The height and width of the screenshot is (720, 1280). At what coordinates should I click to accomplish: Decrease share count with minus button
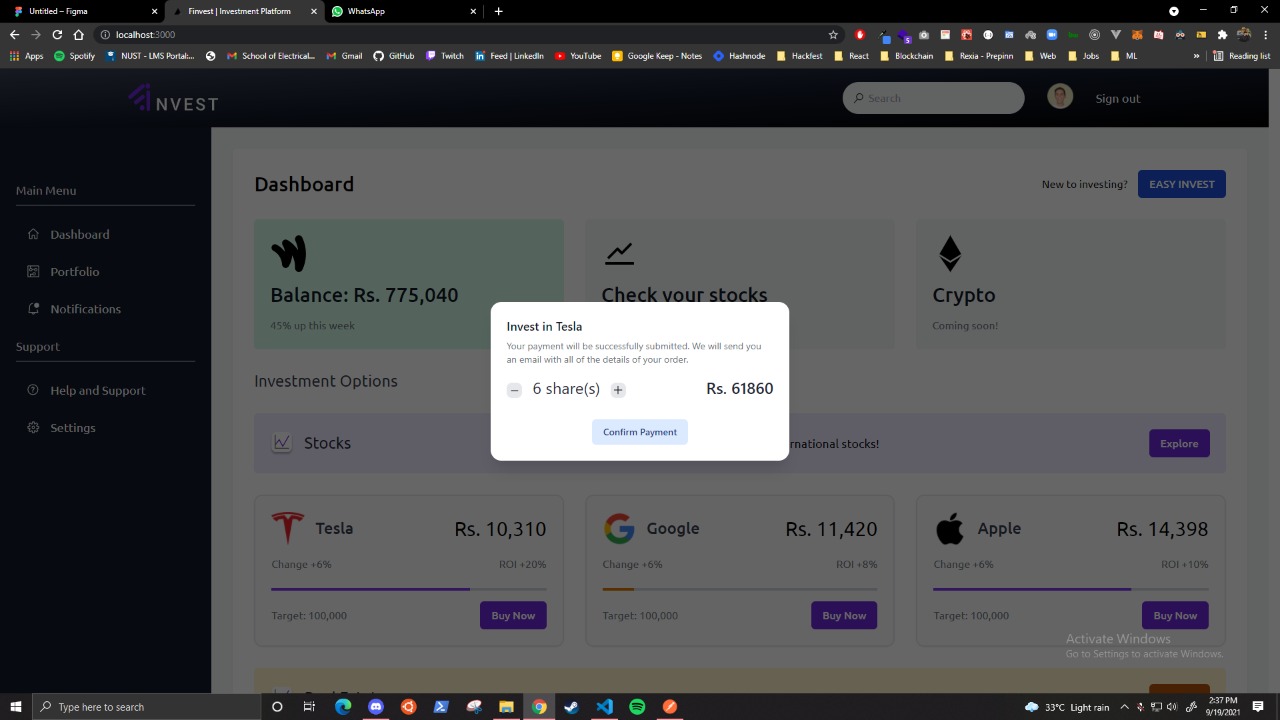(x=514, y=390)
